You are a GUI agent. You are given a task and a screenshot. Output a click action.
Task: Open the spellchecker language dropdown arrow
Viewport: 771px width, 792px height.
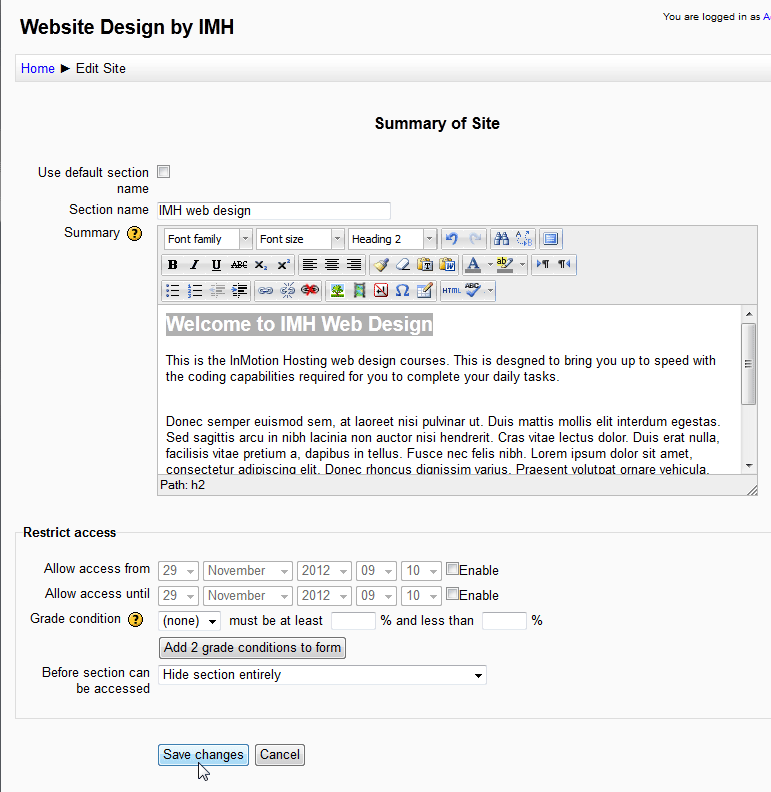(490, 291)
